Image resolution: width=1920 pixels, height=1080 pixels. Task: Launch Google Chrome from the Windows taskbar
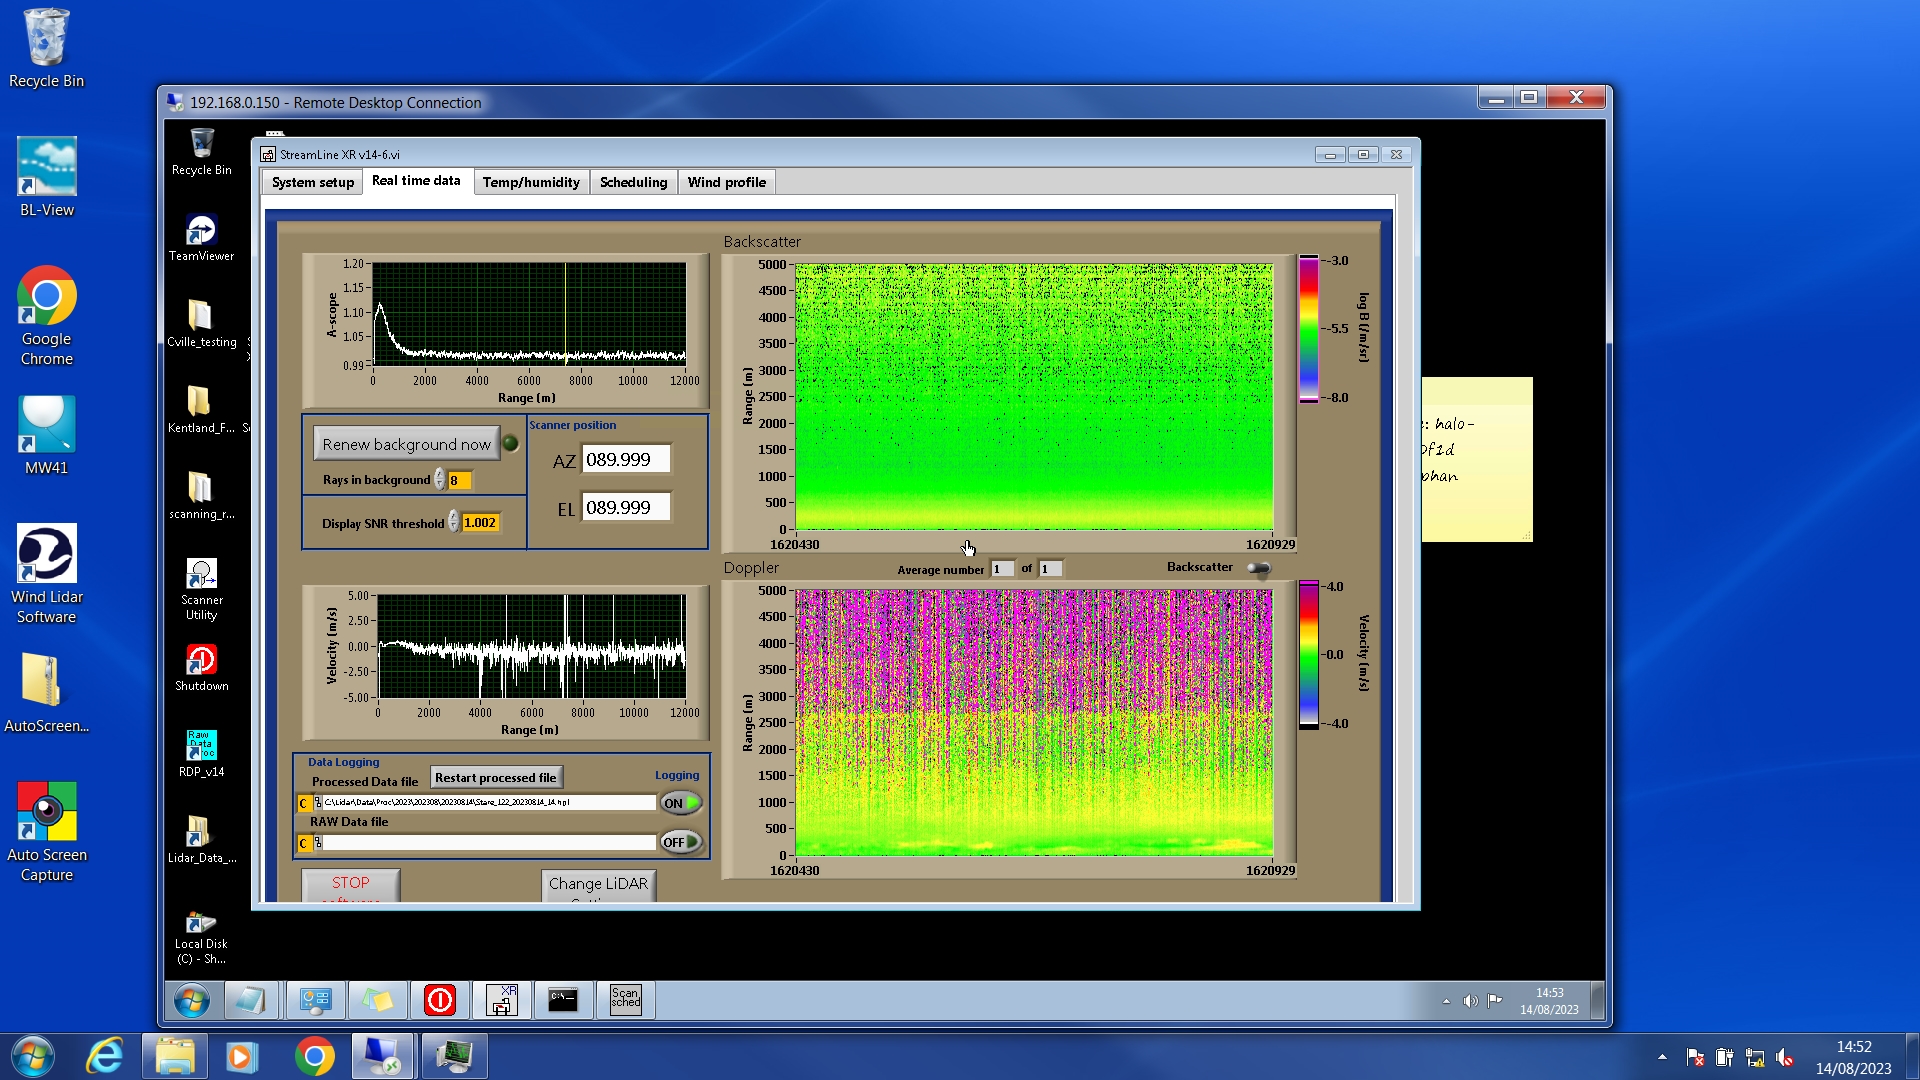(x=314, y=1056)
